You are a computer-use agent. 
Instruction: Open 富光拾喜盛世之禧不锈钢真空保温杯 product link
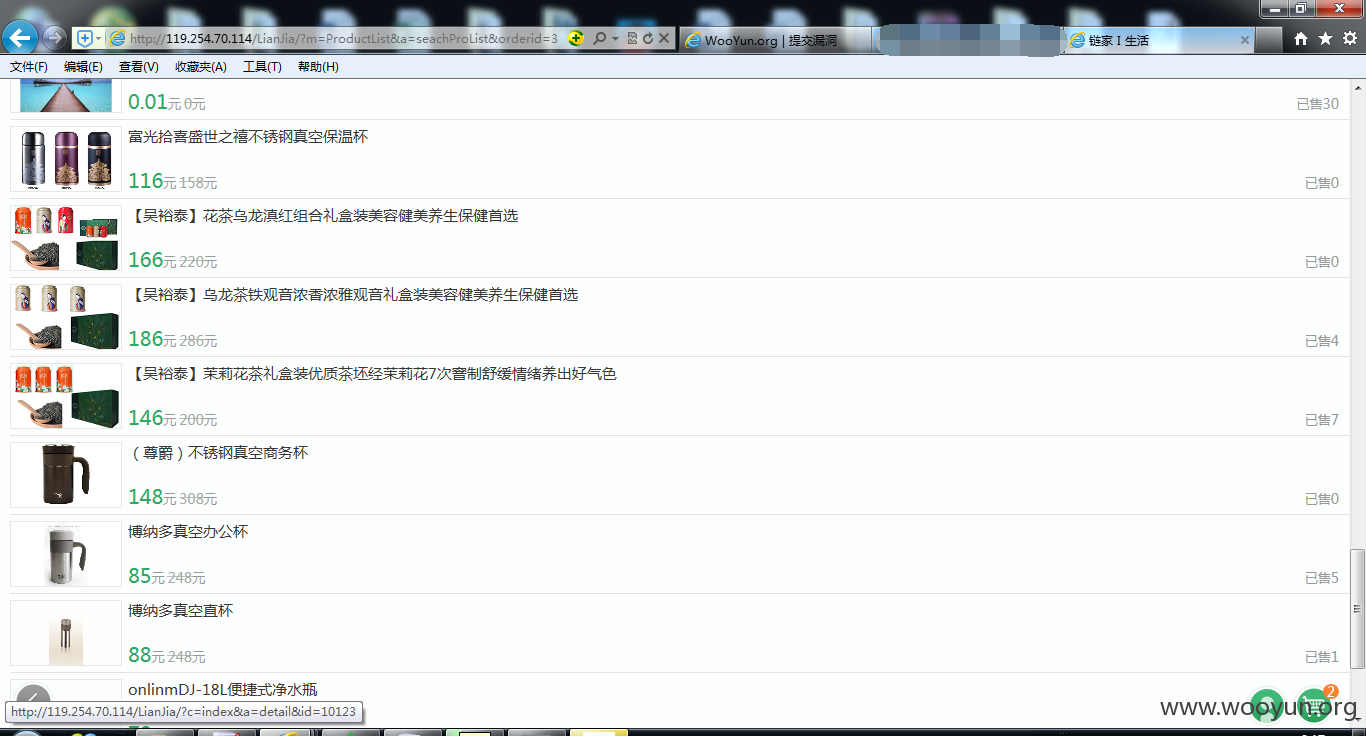pyautogui.click(x=248, y=136)
